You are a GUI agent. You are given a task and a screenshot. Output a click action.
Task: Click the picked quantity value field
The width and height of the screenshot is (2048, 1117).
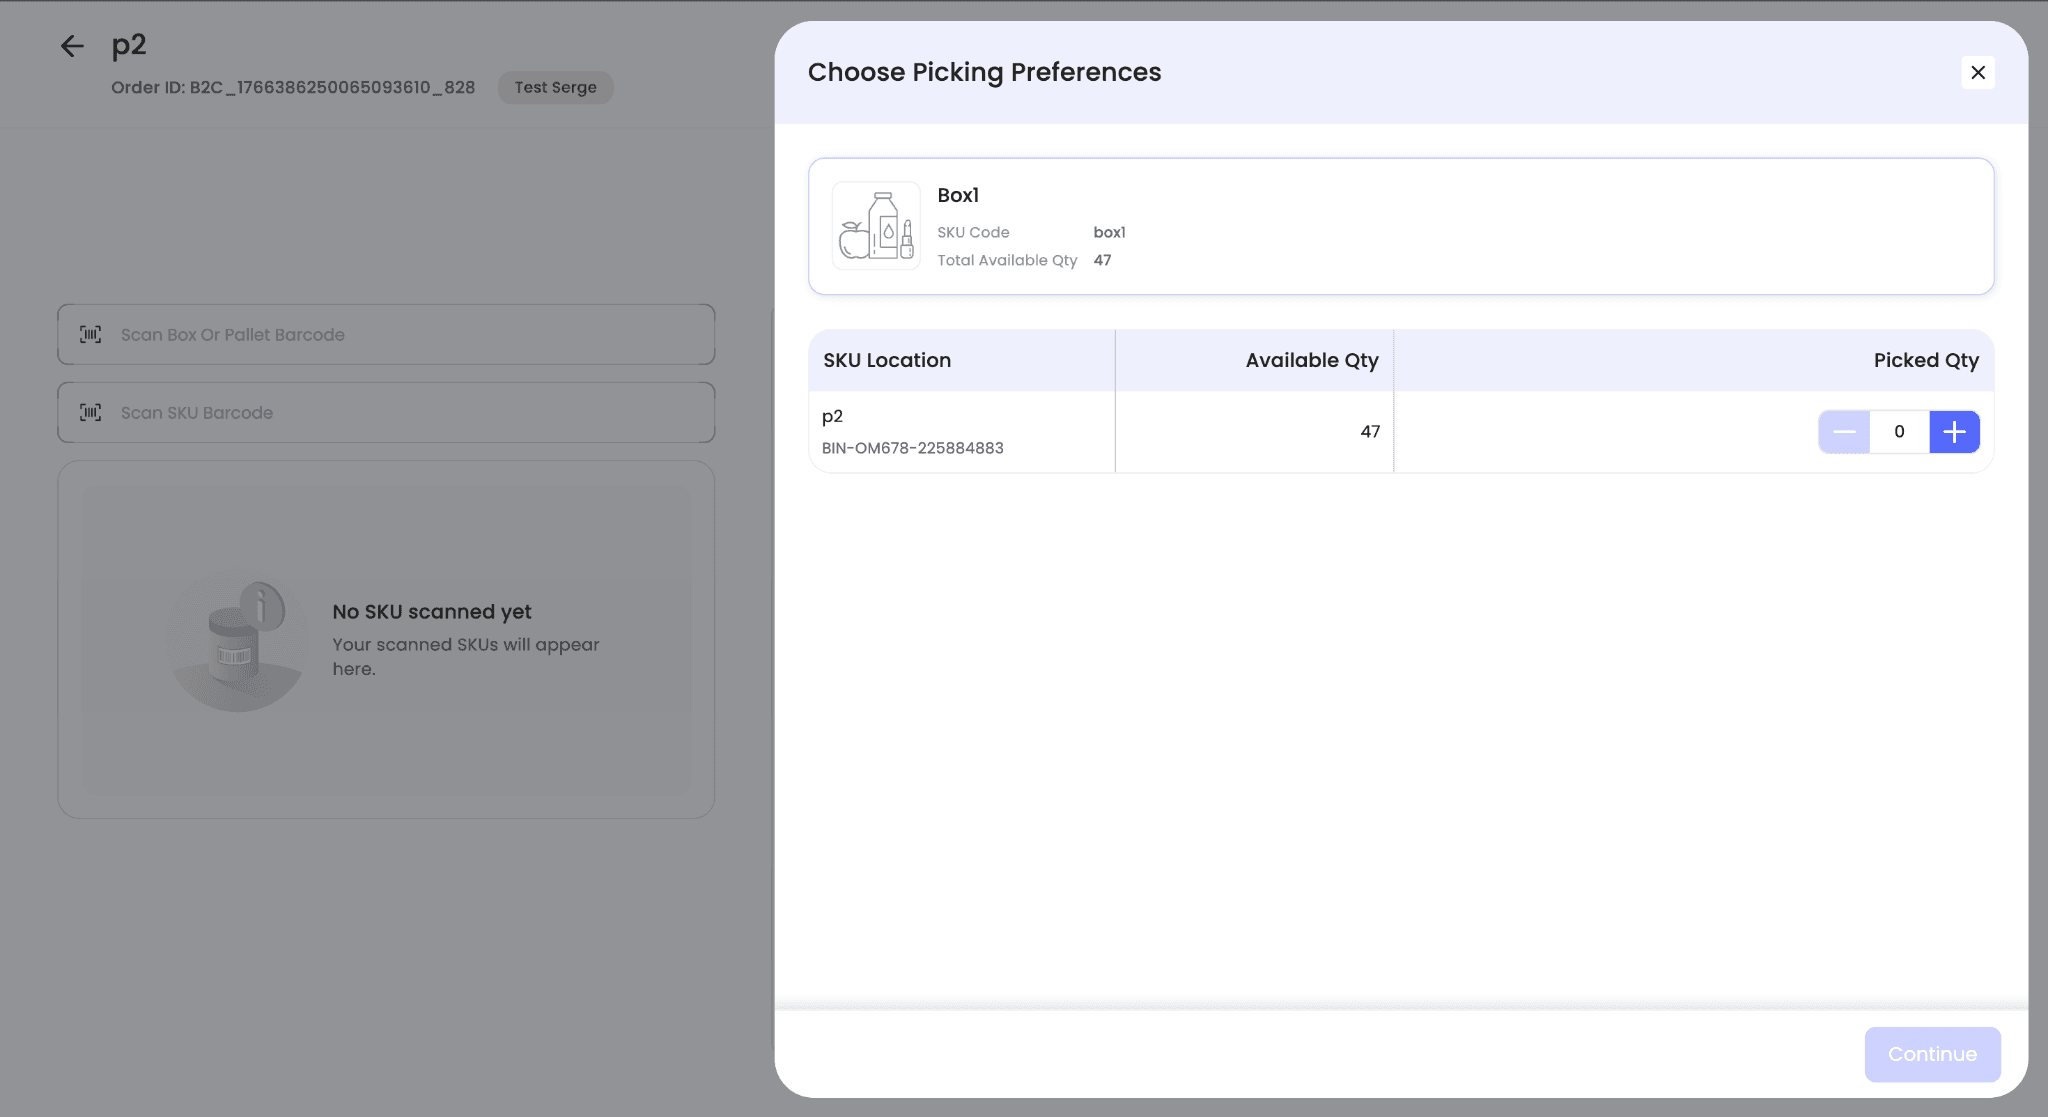point(1899,432)
